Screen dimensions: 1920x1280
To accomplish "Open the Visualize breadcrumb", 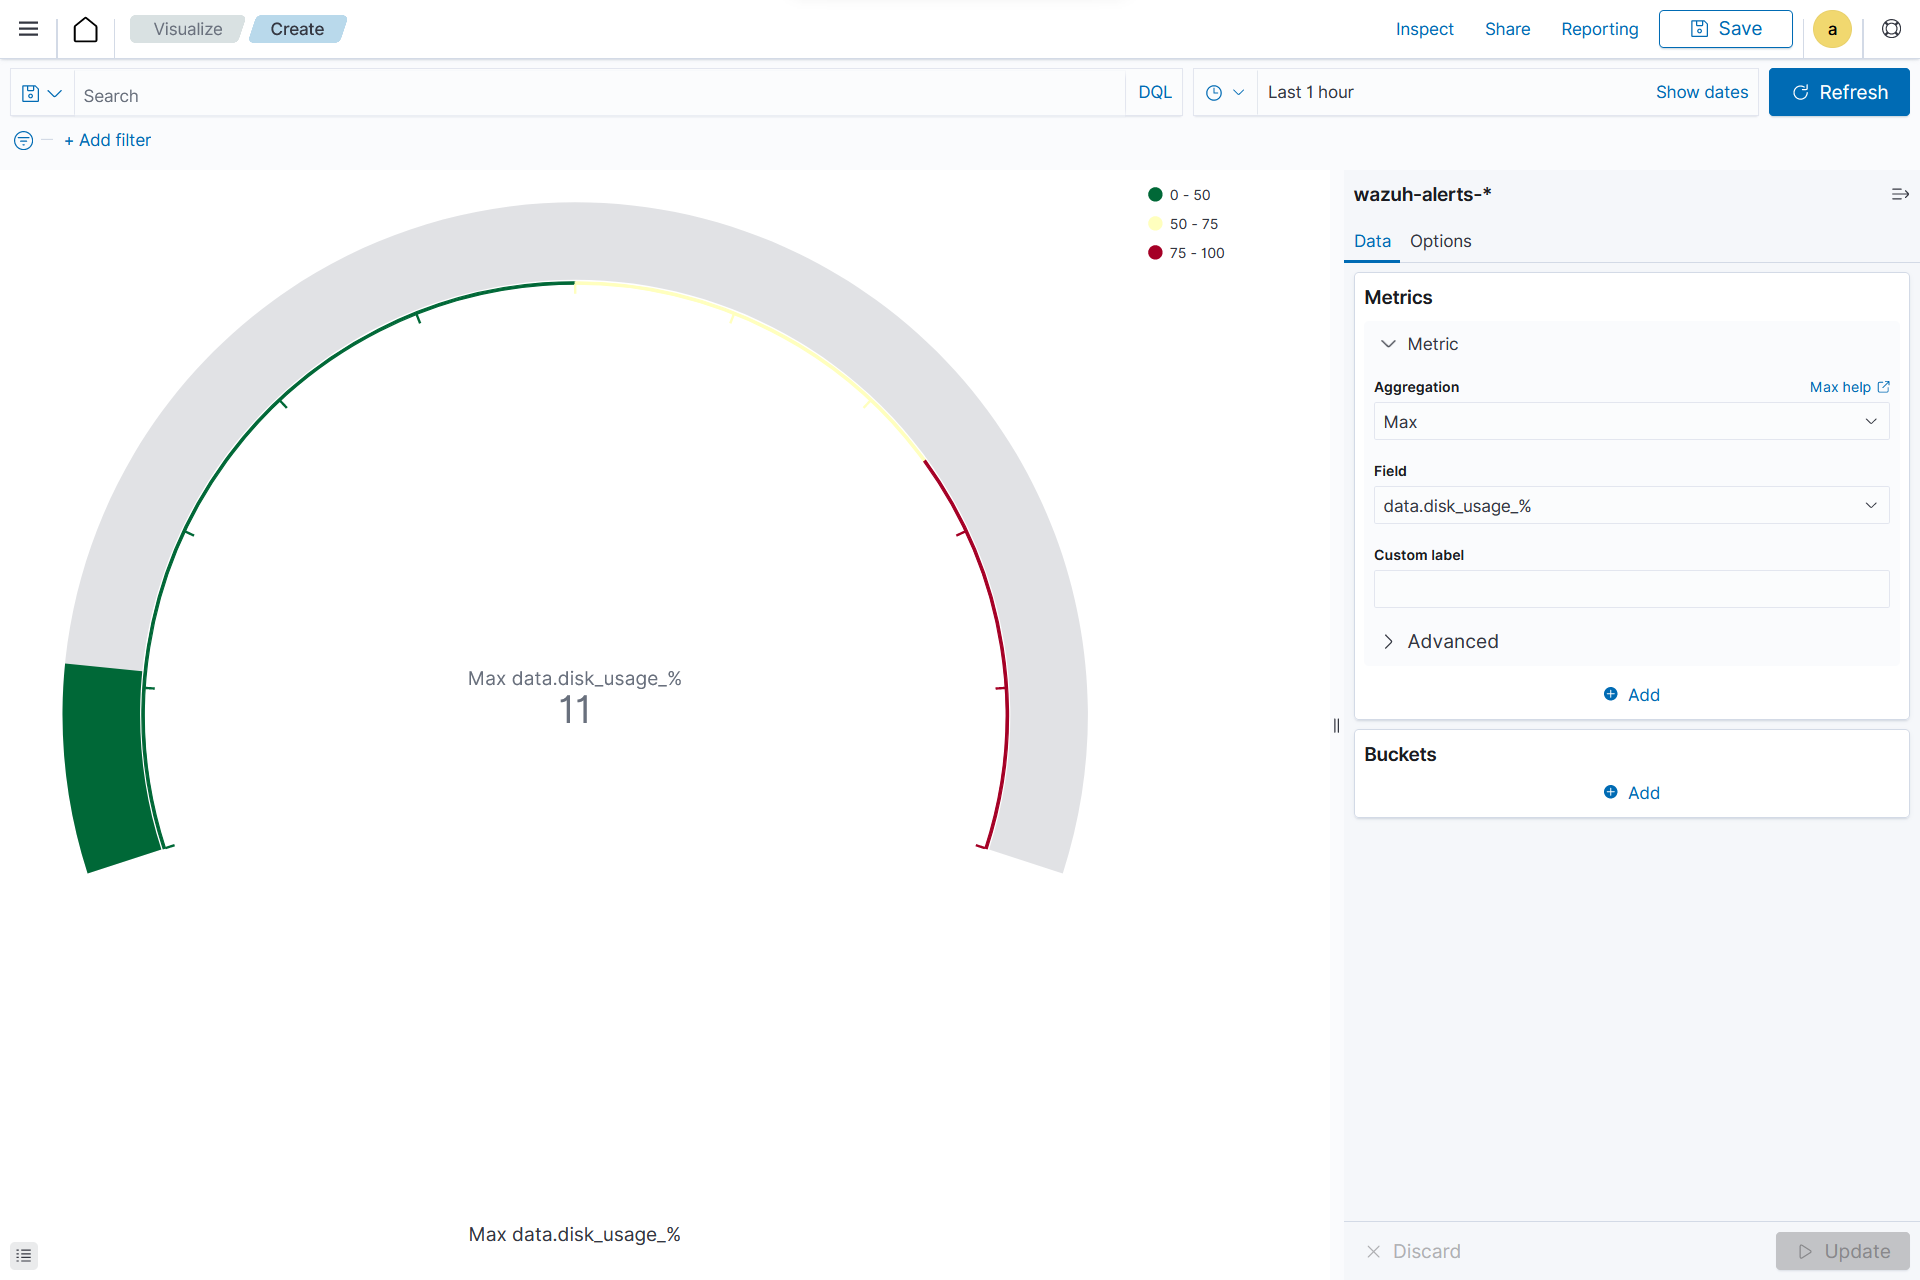I will 187,29.
